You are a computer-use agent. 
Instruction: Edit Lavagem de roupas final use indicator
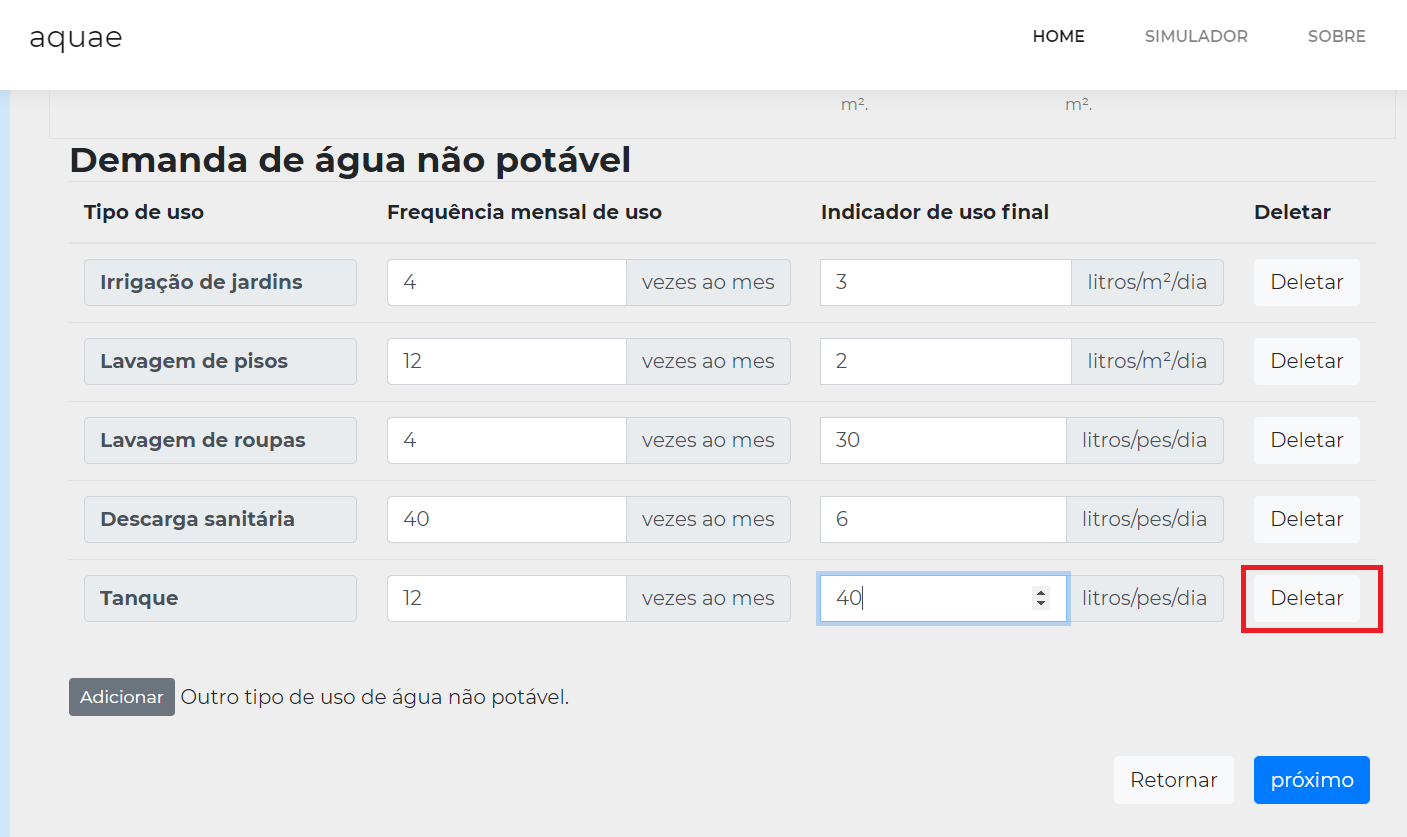(943, 440)
